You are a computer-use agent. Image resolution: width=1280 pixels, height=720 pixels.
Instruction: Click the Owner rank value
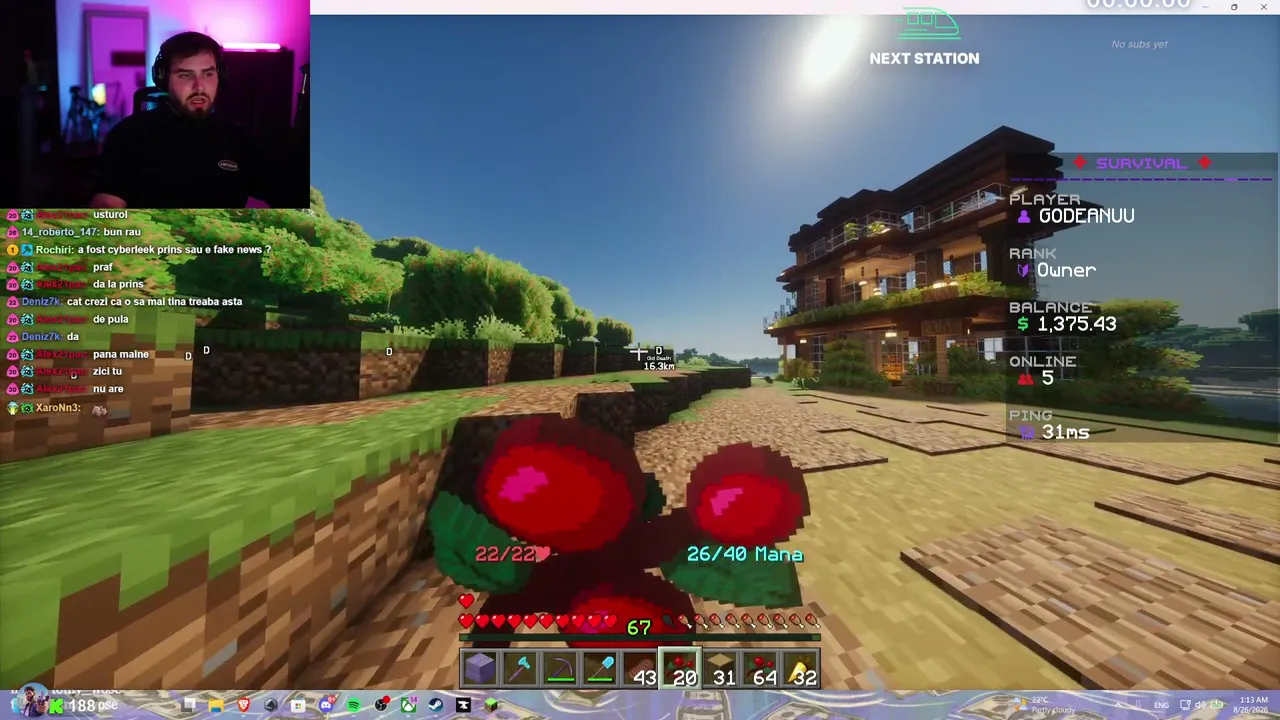coord(1066,270)
